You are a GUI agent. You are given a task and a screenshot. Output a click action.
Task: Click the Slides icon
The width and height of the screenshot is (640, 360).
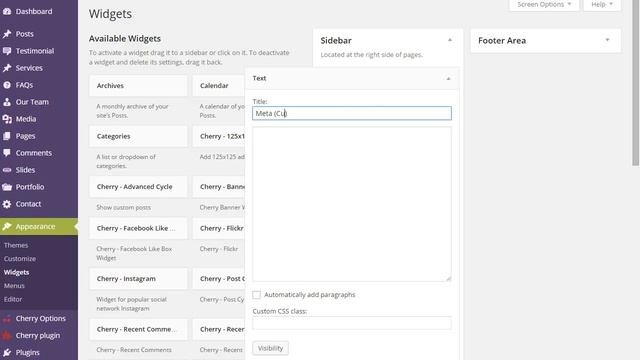click(7, 170)
